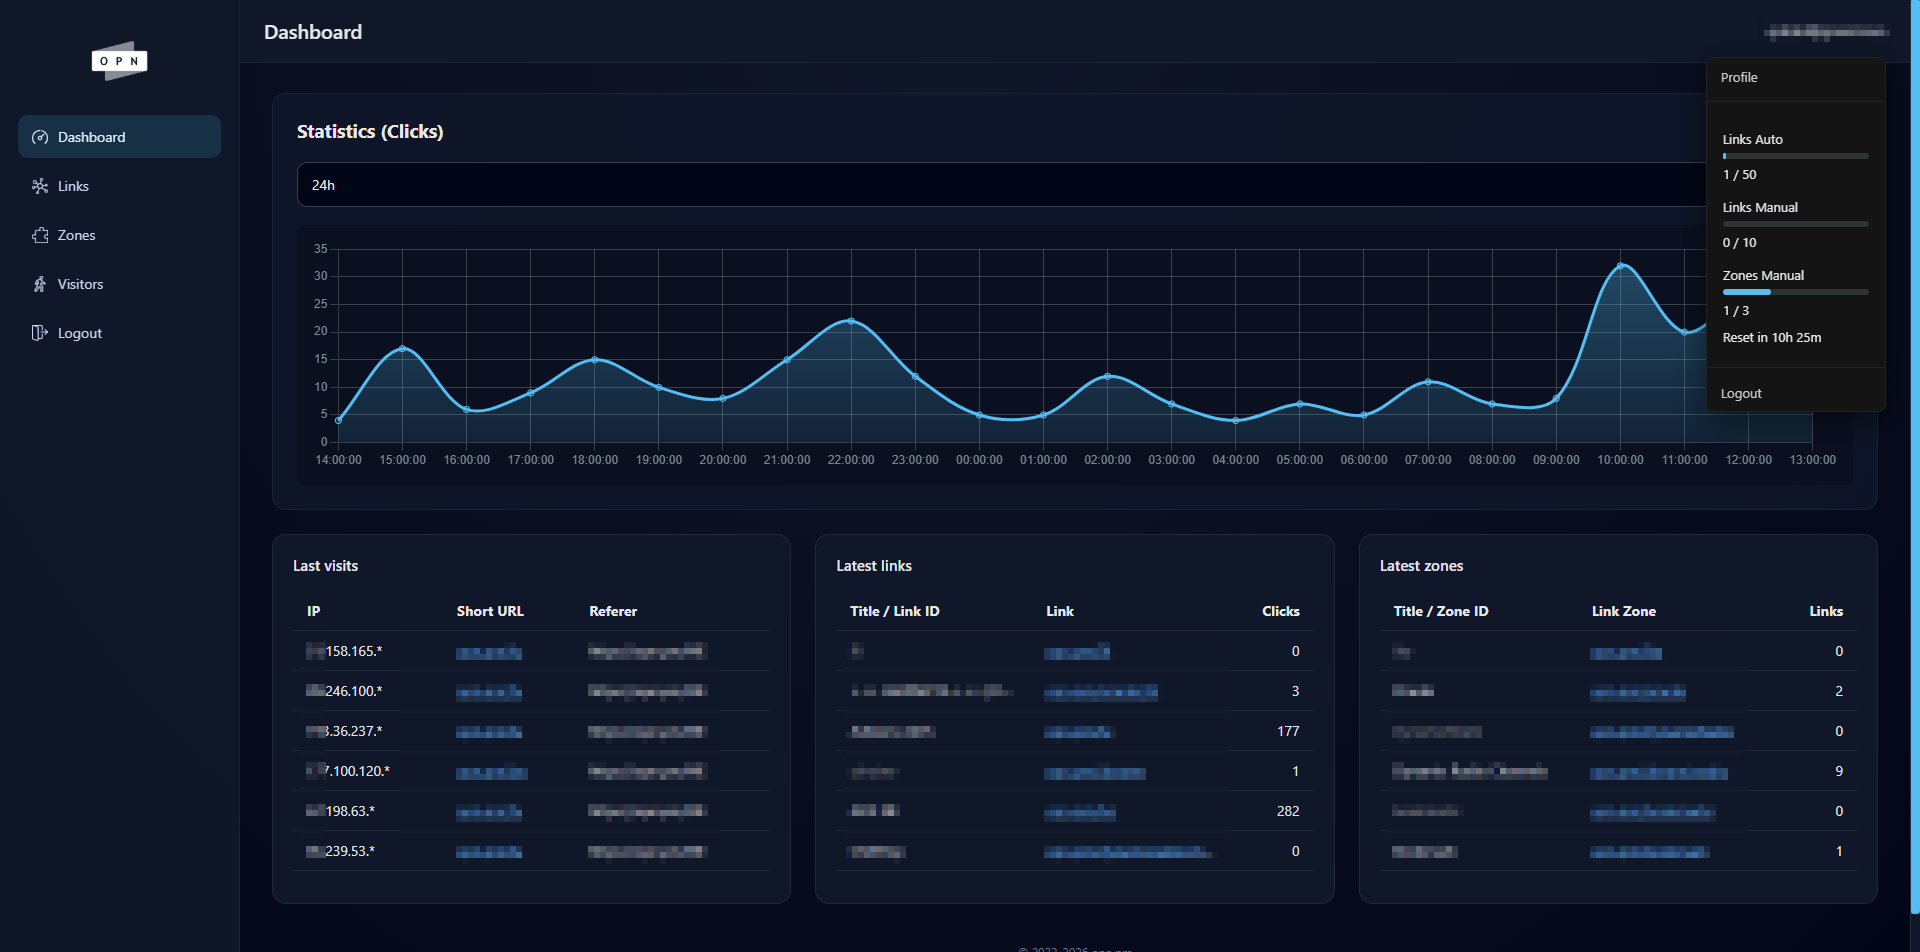Select Logout at the bottom of the account menu
Viewport: 1920px width, 952px height.
(1741, 393)
